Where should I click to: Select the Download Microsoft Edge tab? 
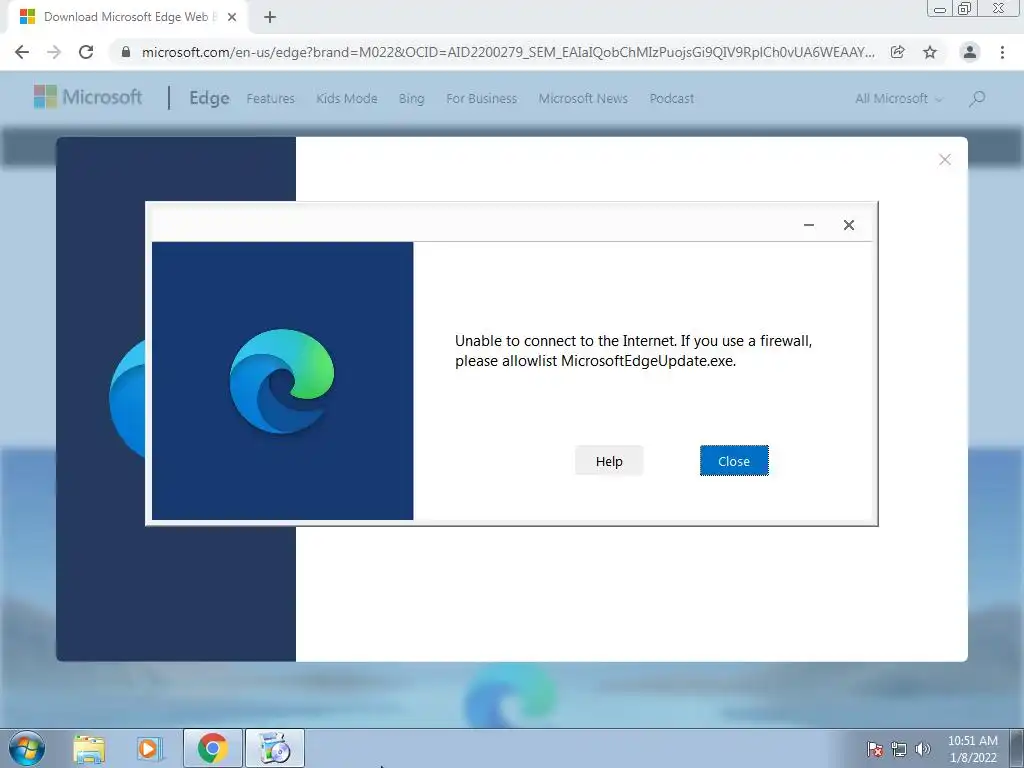[127, 17]
